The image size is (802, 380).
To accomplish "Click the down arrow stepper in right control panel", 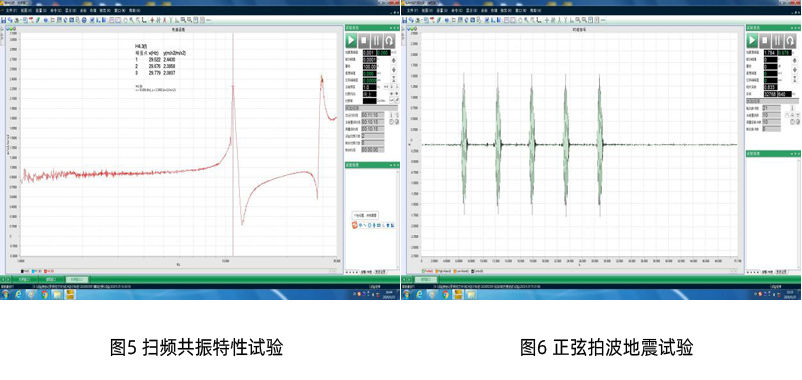I will click(x=794, y=70).
